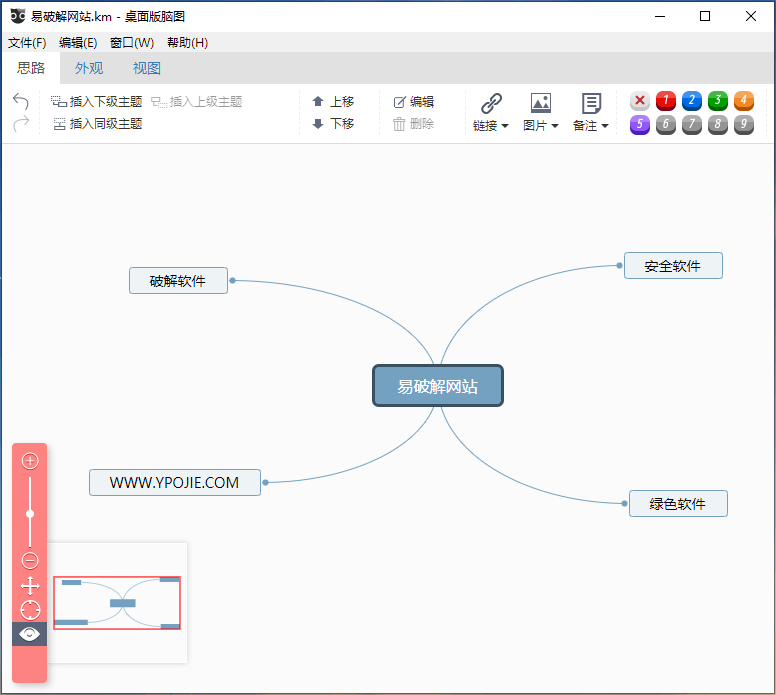Viewport: 776px width, 695px height.
Task: Click the 删除 delete button
Action: point(414,123)
